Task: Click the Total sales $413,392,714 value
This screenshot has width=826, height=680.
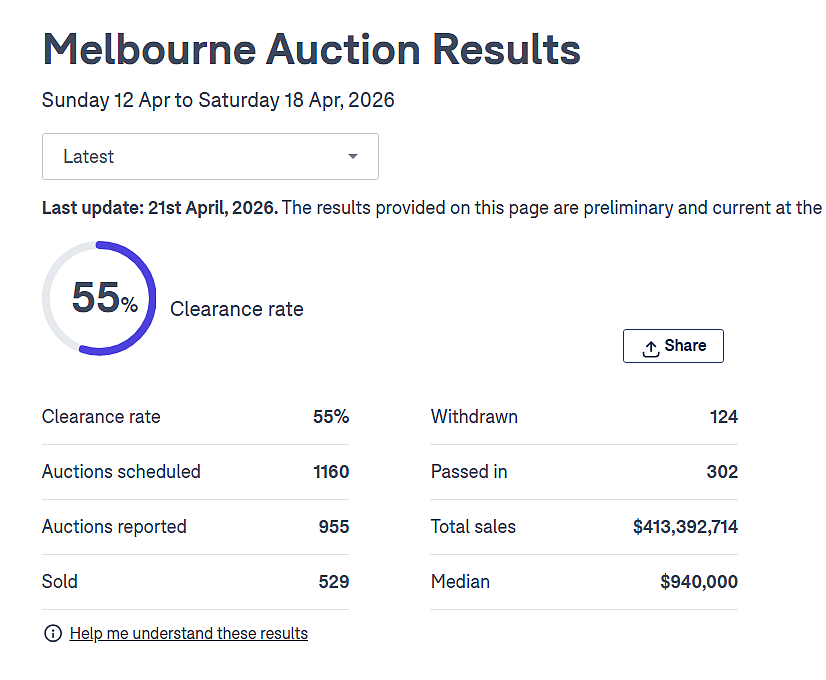Action: 685,527
